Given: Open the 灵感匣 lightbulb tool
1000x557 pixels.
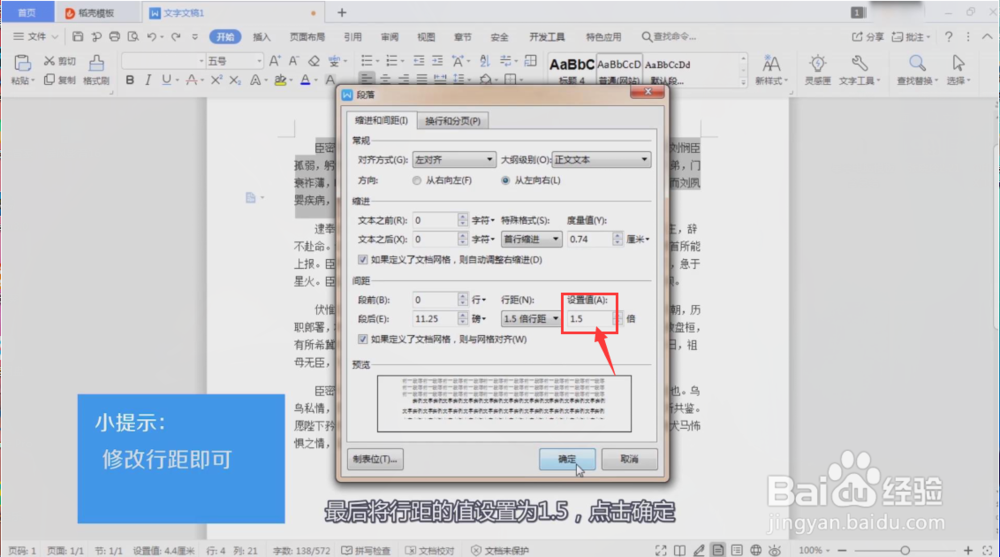Looking at the screenshot, I should pyautogui.click(x=818, y=70).
